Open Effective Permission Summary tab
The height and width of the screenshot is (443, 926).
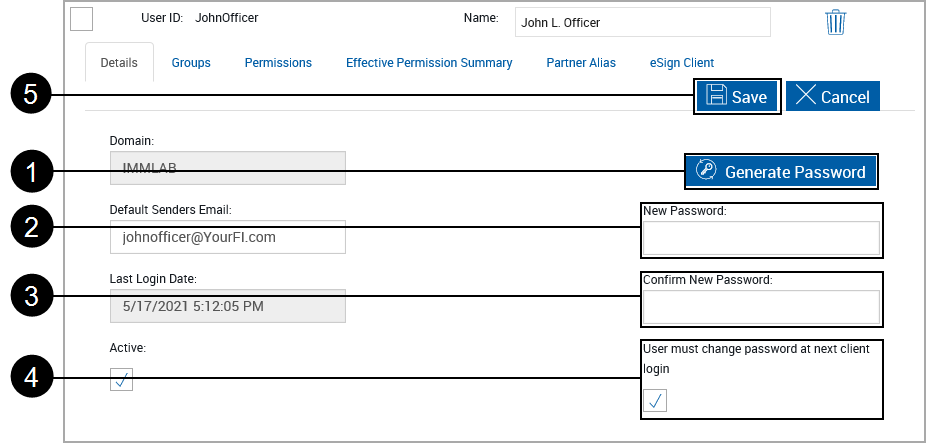tap(429, 62)
